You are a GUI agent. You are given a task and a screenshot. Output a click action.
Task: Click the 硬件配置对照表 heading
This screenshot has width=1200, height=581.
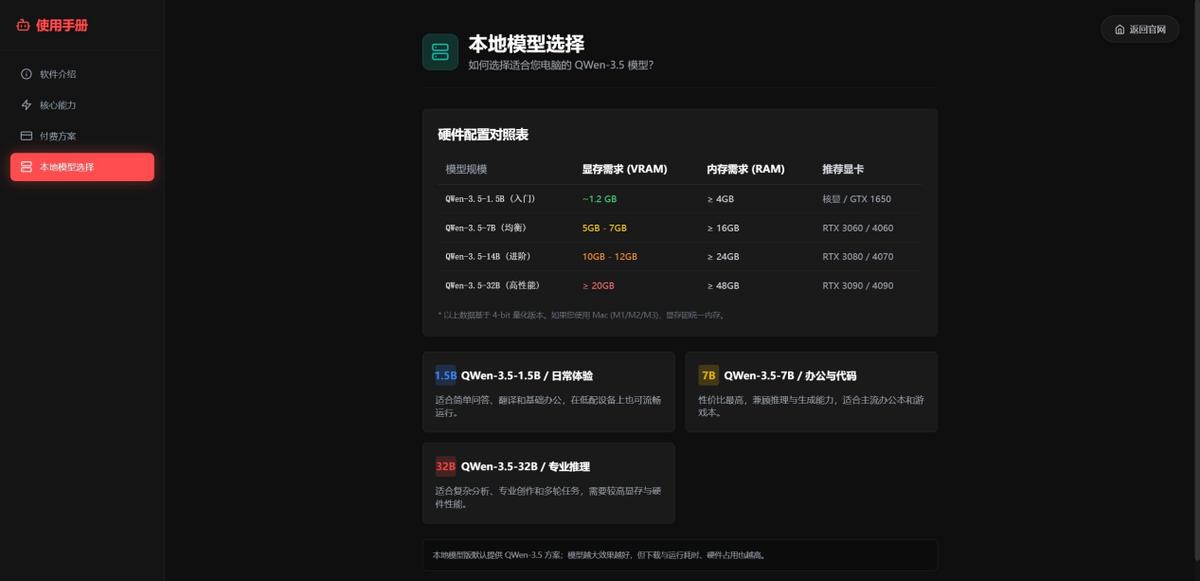point(483,135)
